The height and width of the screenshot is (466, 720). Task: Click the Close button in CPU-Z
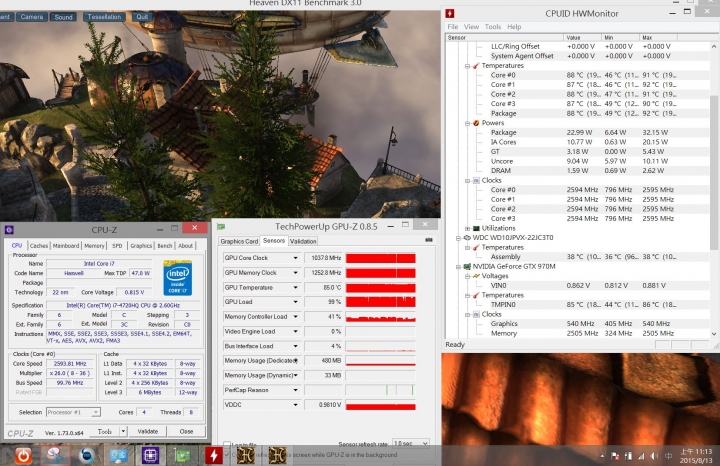click(x=186, y=432)
